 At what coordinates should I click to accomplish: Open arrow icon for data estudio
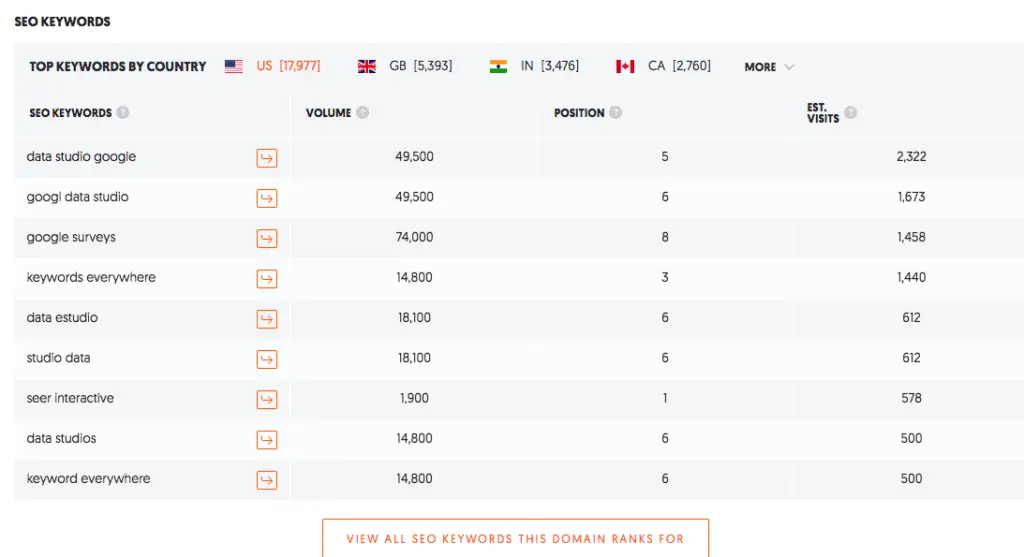coord(266,319)
